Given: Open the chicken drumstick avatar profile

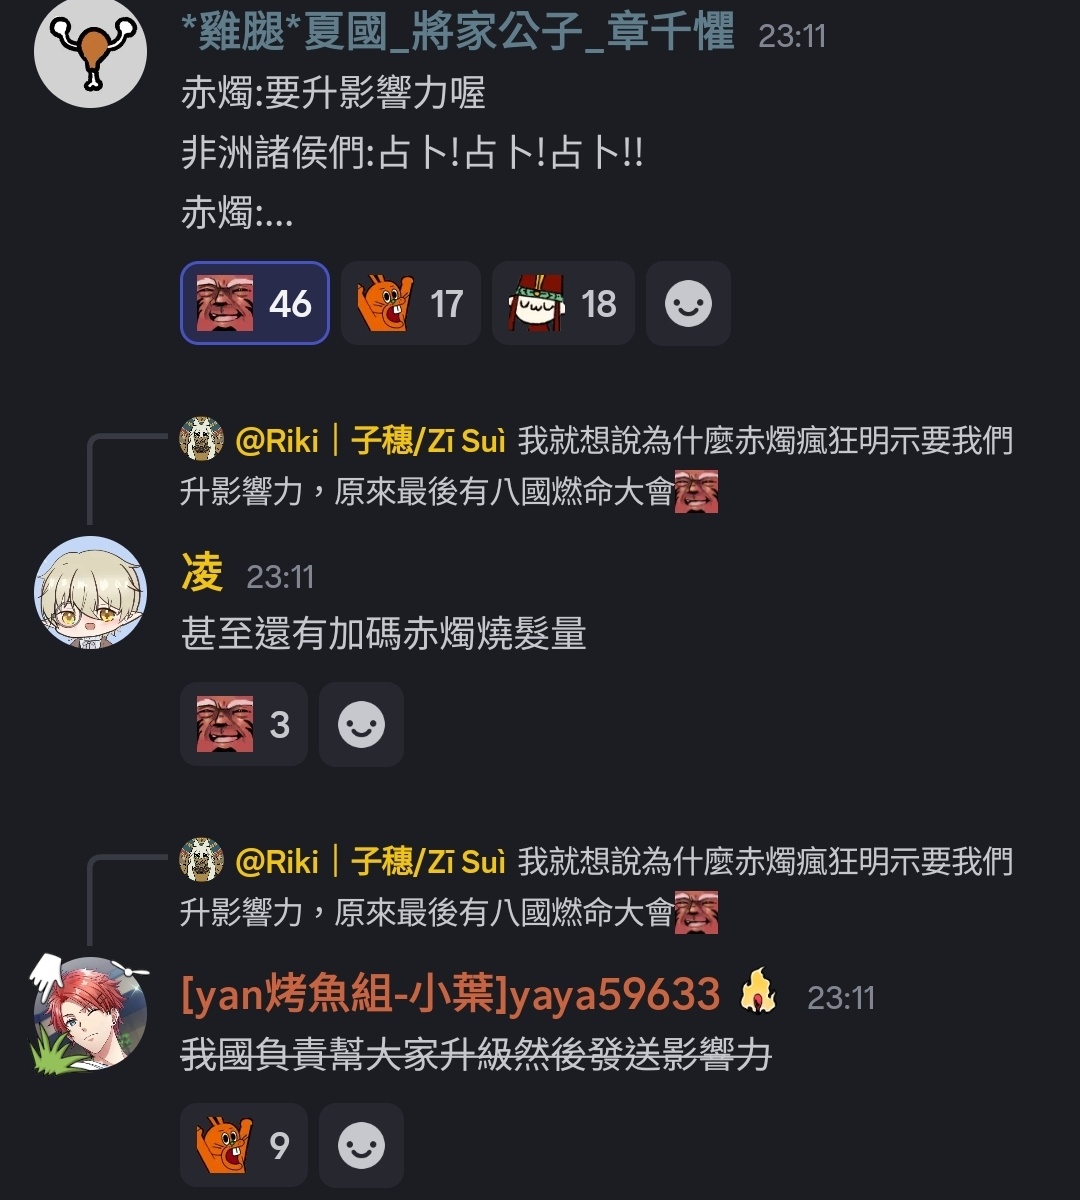Looking at the screenshot, I should click(91, 50).
